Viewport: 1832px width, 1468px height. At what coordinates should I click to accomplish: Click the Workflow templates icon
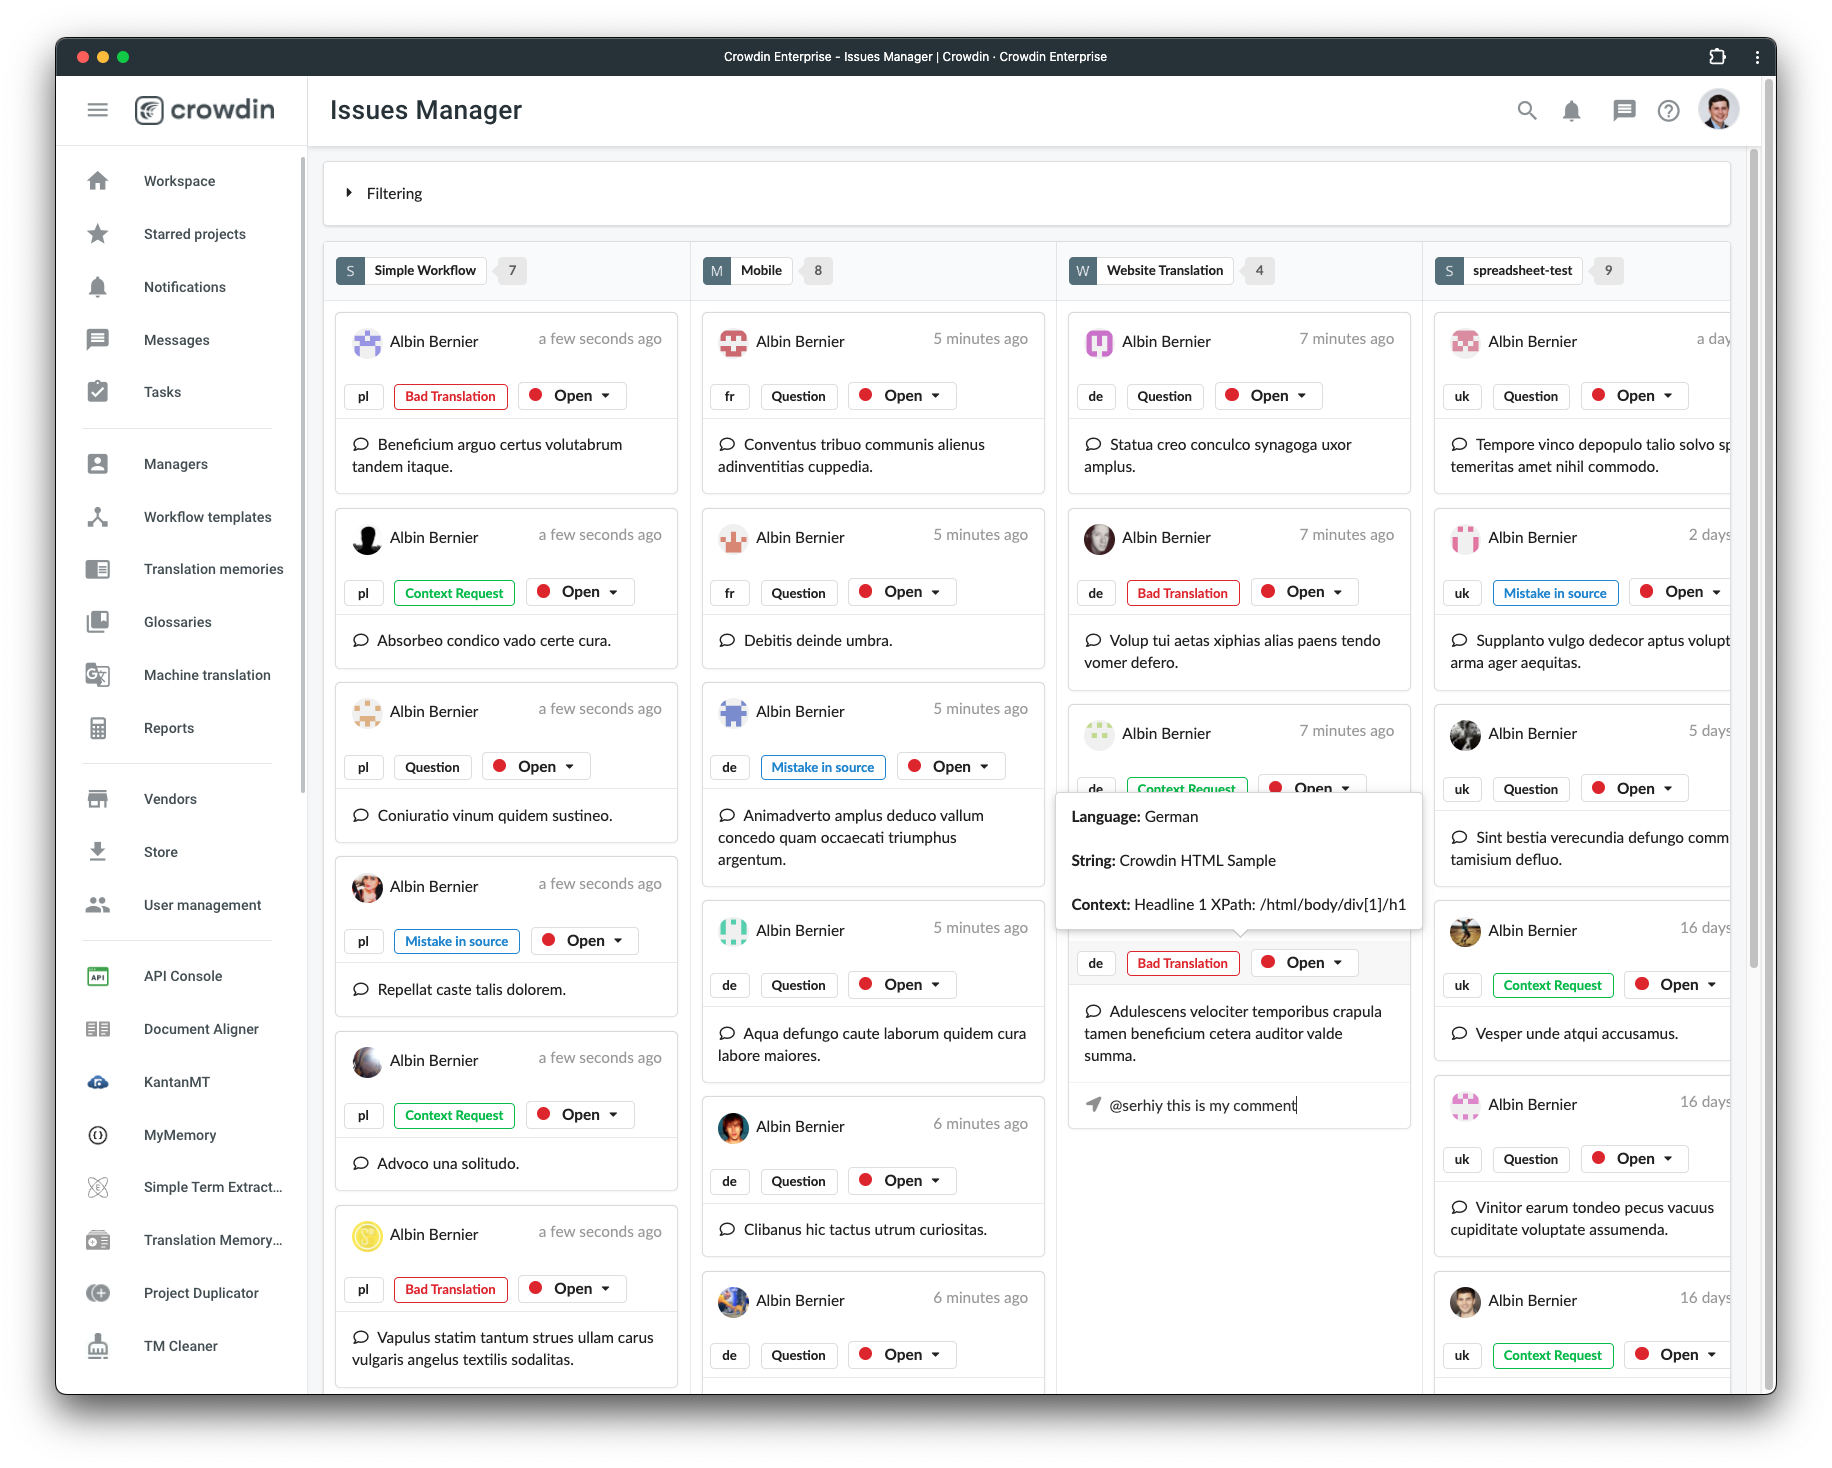tap(98, 517)
